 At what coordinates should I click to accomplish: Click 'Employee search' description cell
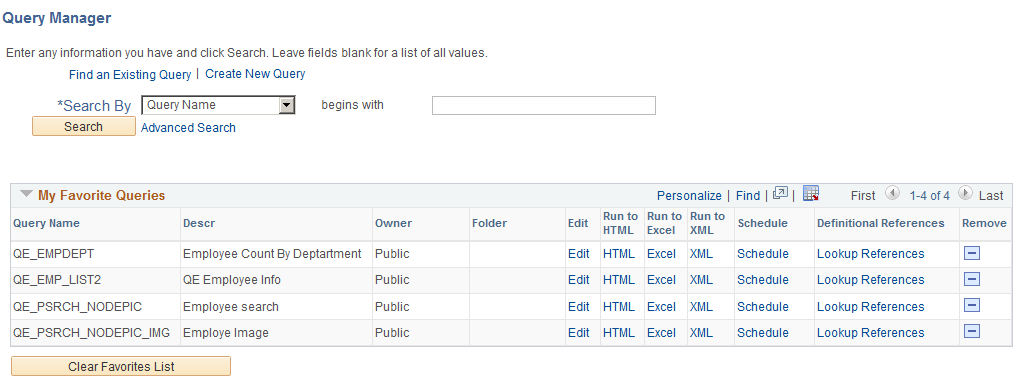point(231,307)
